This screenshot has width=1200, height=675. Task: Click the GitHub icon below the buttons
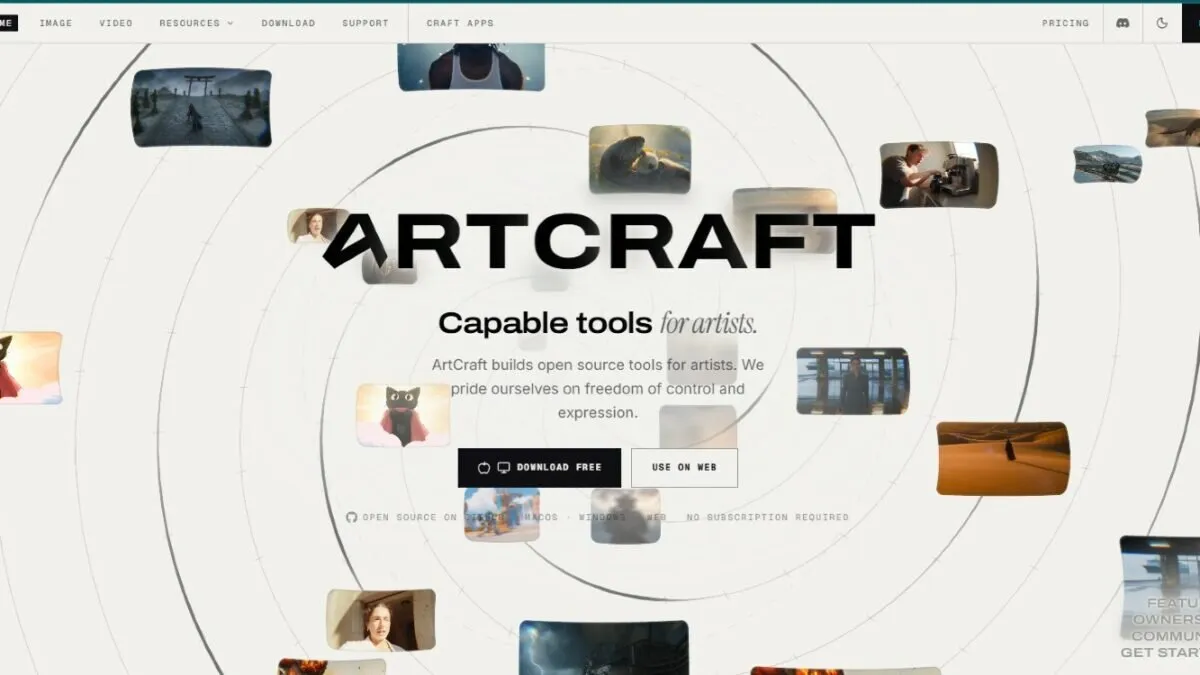[x=351, y=517]
